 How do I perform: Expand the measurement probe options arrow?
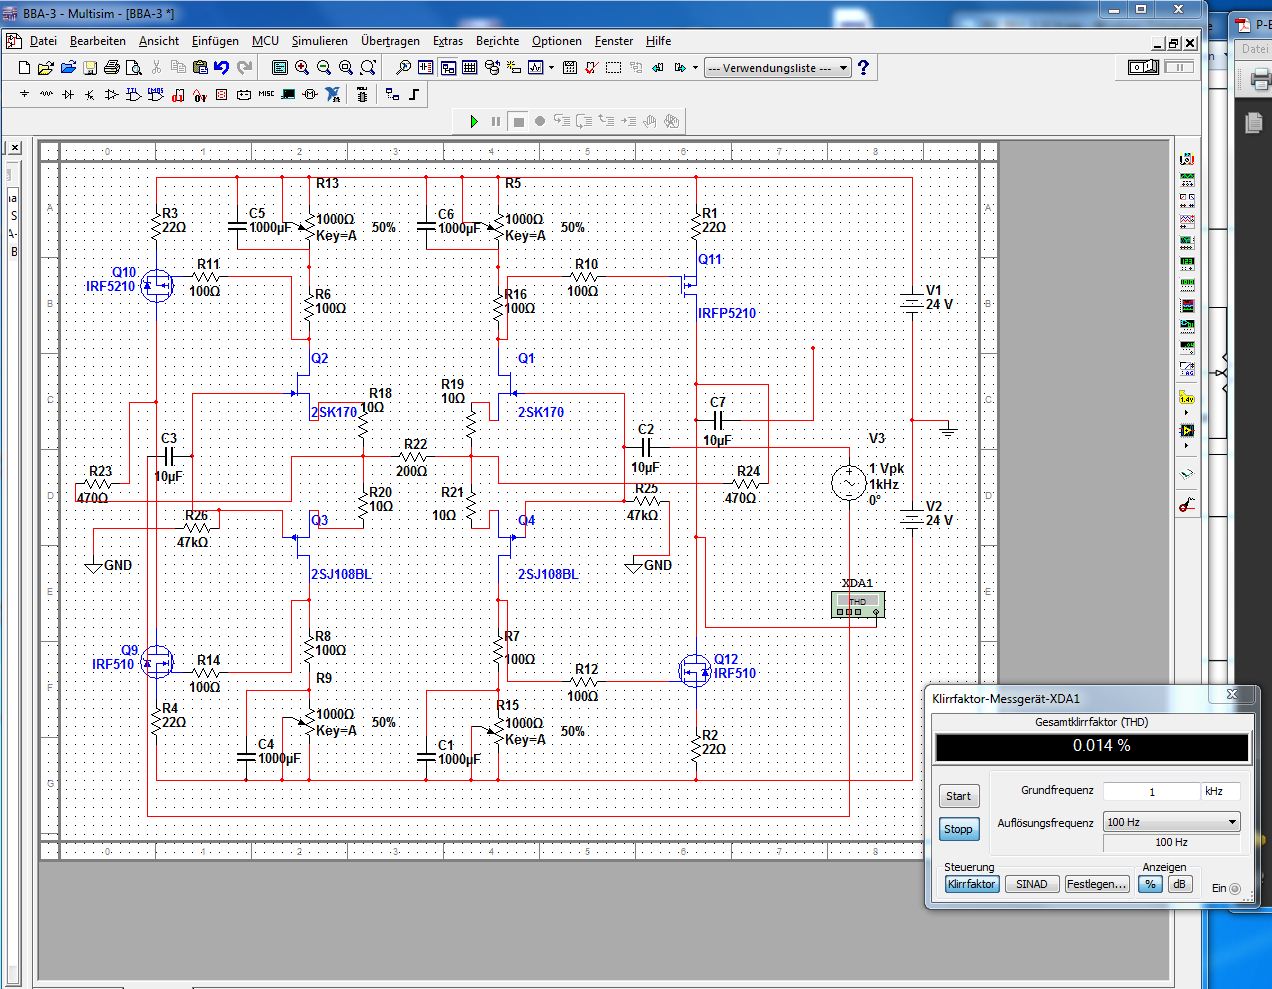point(1187,412)
